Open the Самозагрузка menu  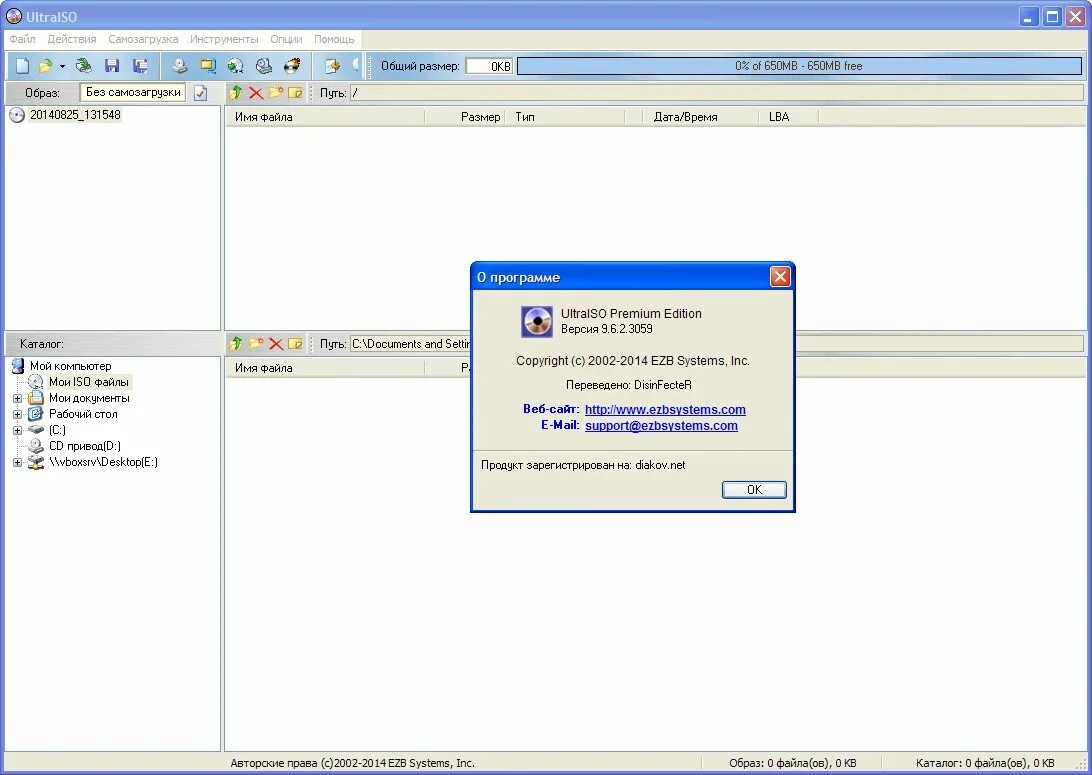click(143, 39)
